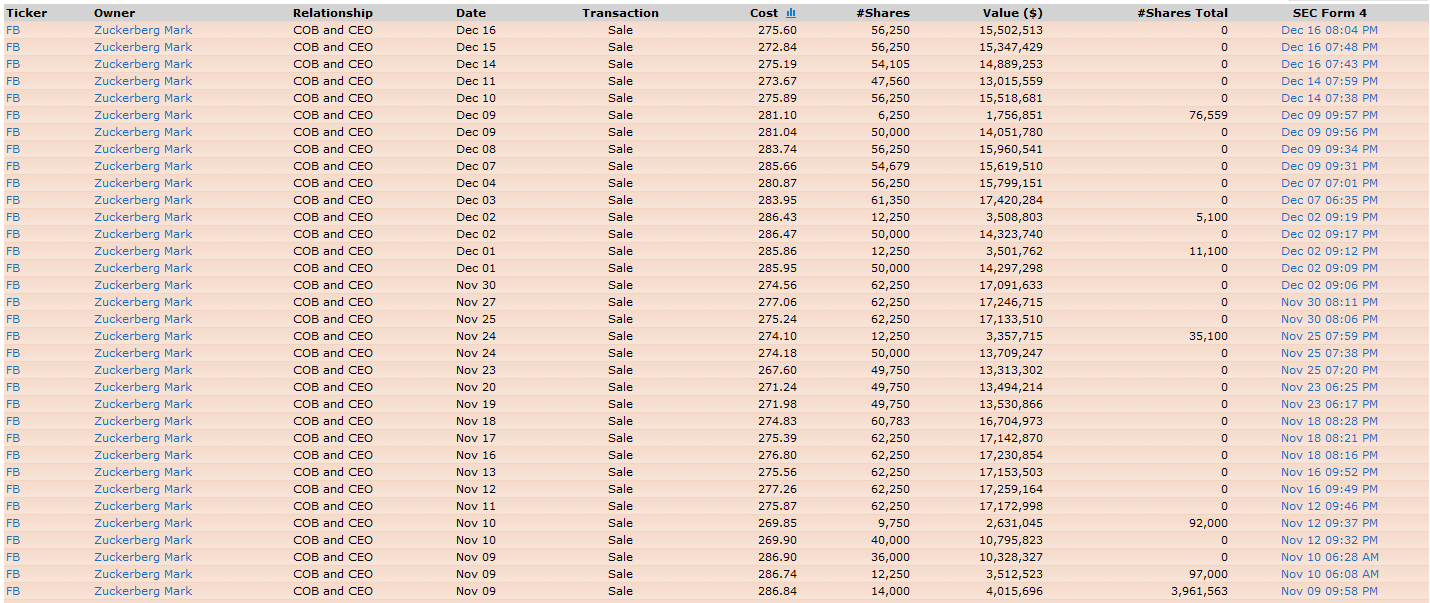
Task: Open SEC Form 4 link Nov 30 08:06 PM
Action: (1329, 319)
